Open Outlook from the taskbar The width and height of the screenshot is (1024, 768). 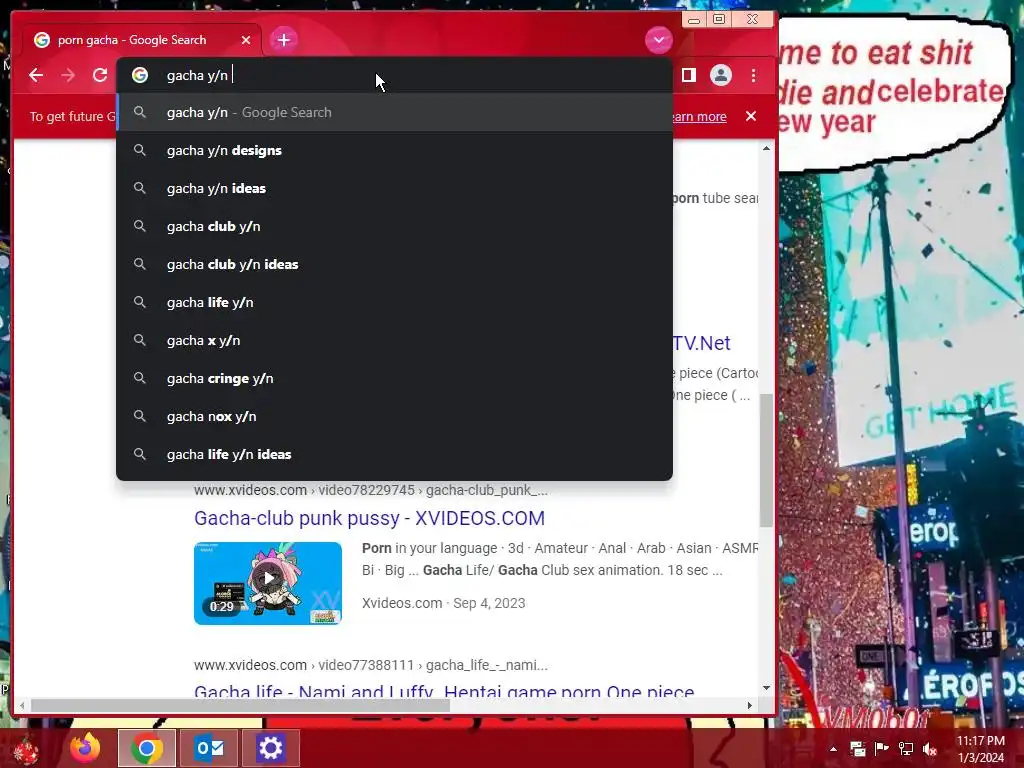click(209, 748)
